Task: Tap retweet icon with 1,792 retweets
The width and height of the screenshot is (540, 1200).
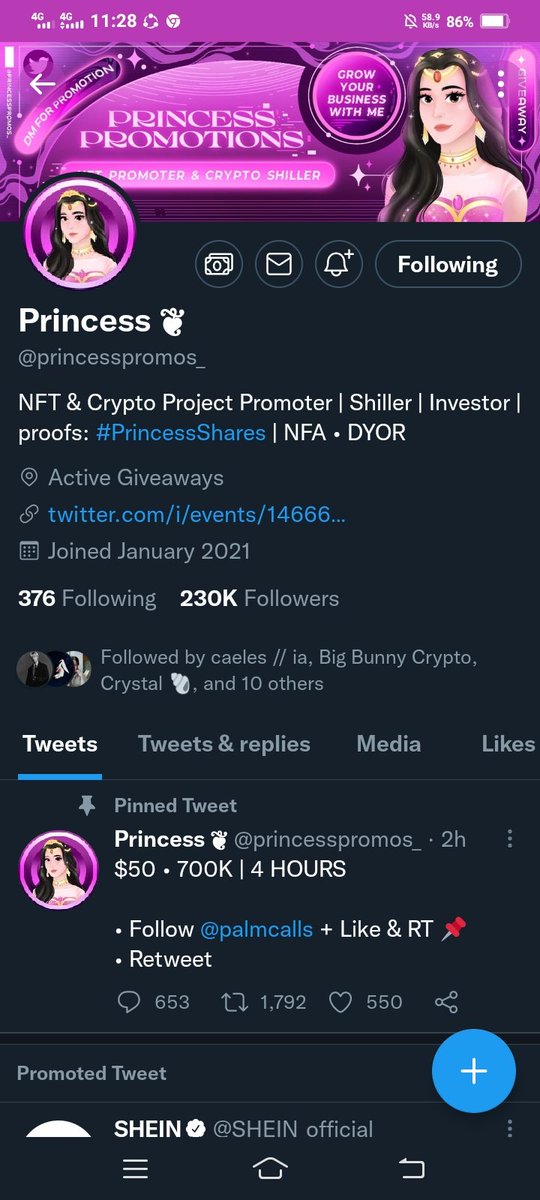Action: click(233, 1001)
